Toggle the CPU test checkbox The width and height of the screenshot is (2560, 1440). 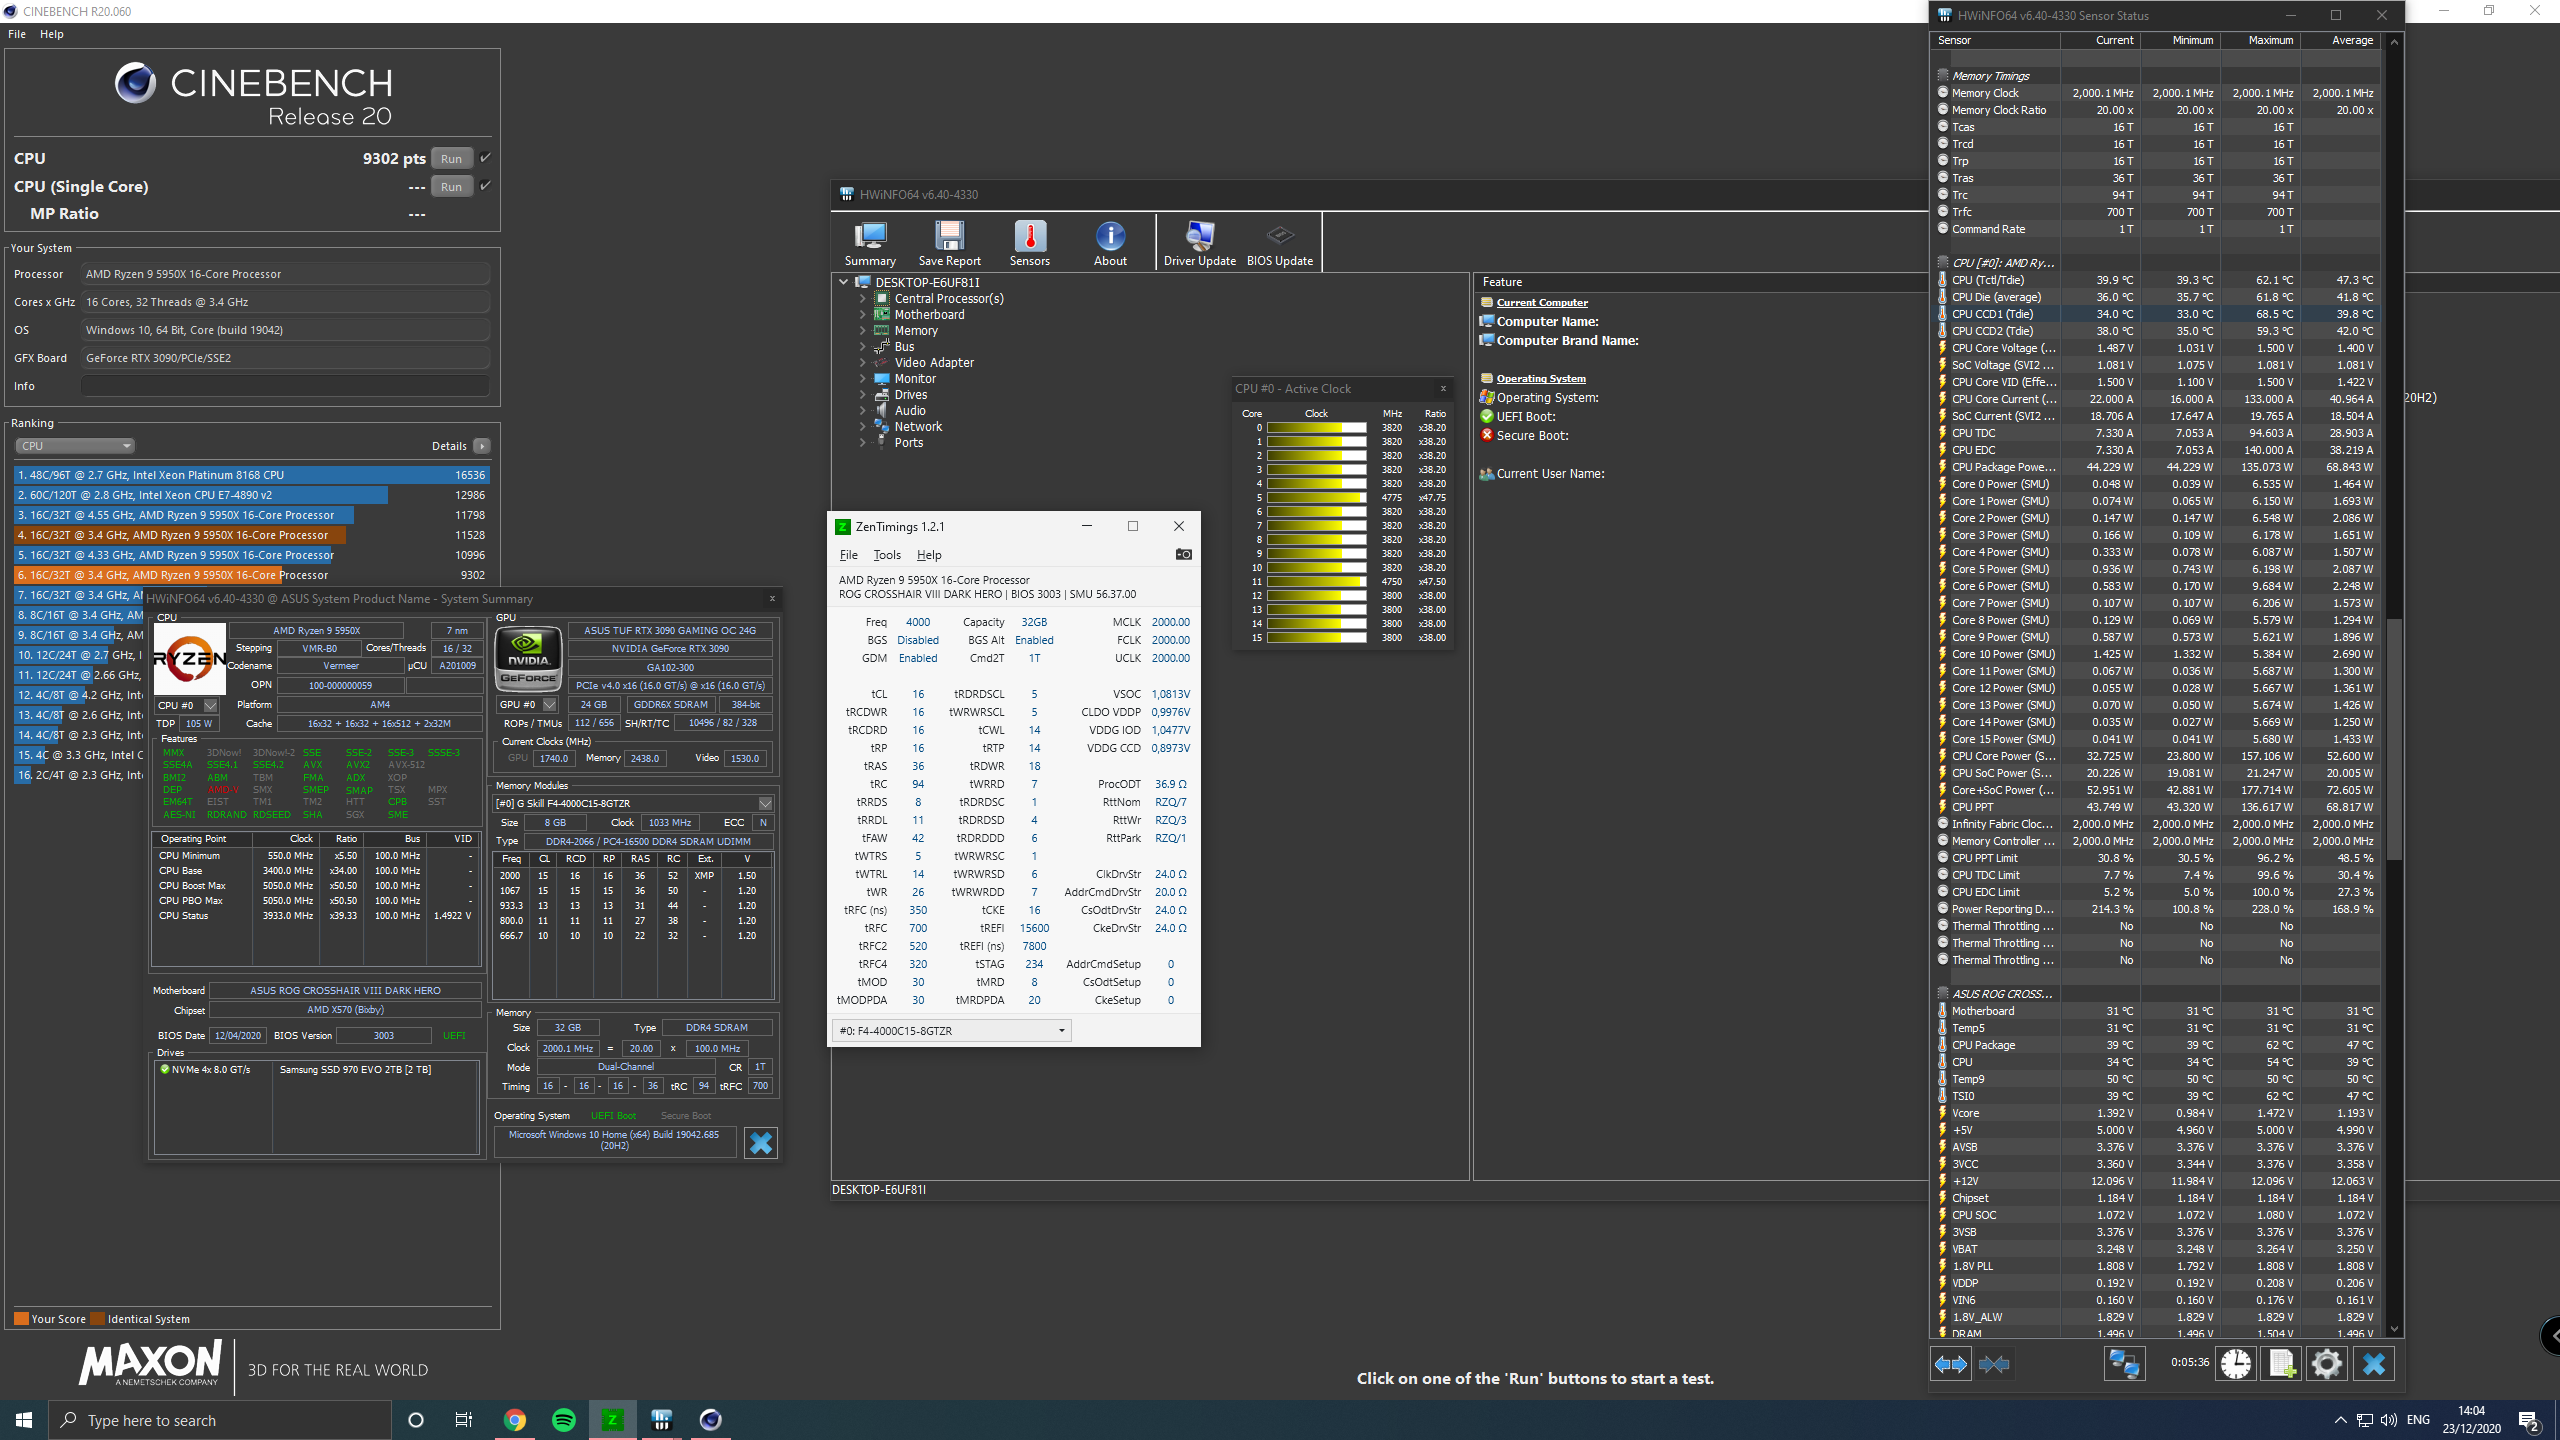pyautogui.click(x=485, y=158)
